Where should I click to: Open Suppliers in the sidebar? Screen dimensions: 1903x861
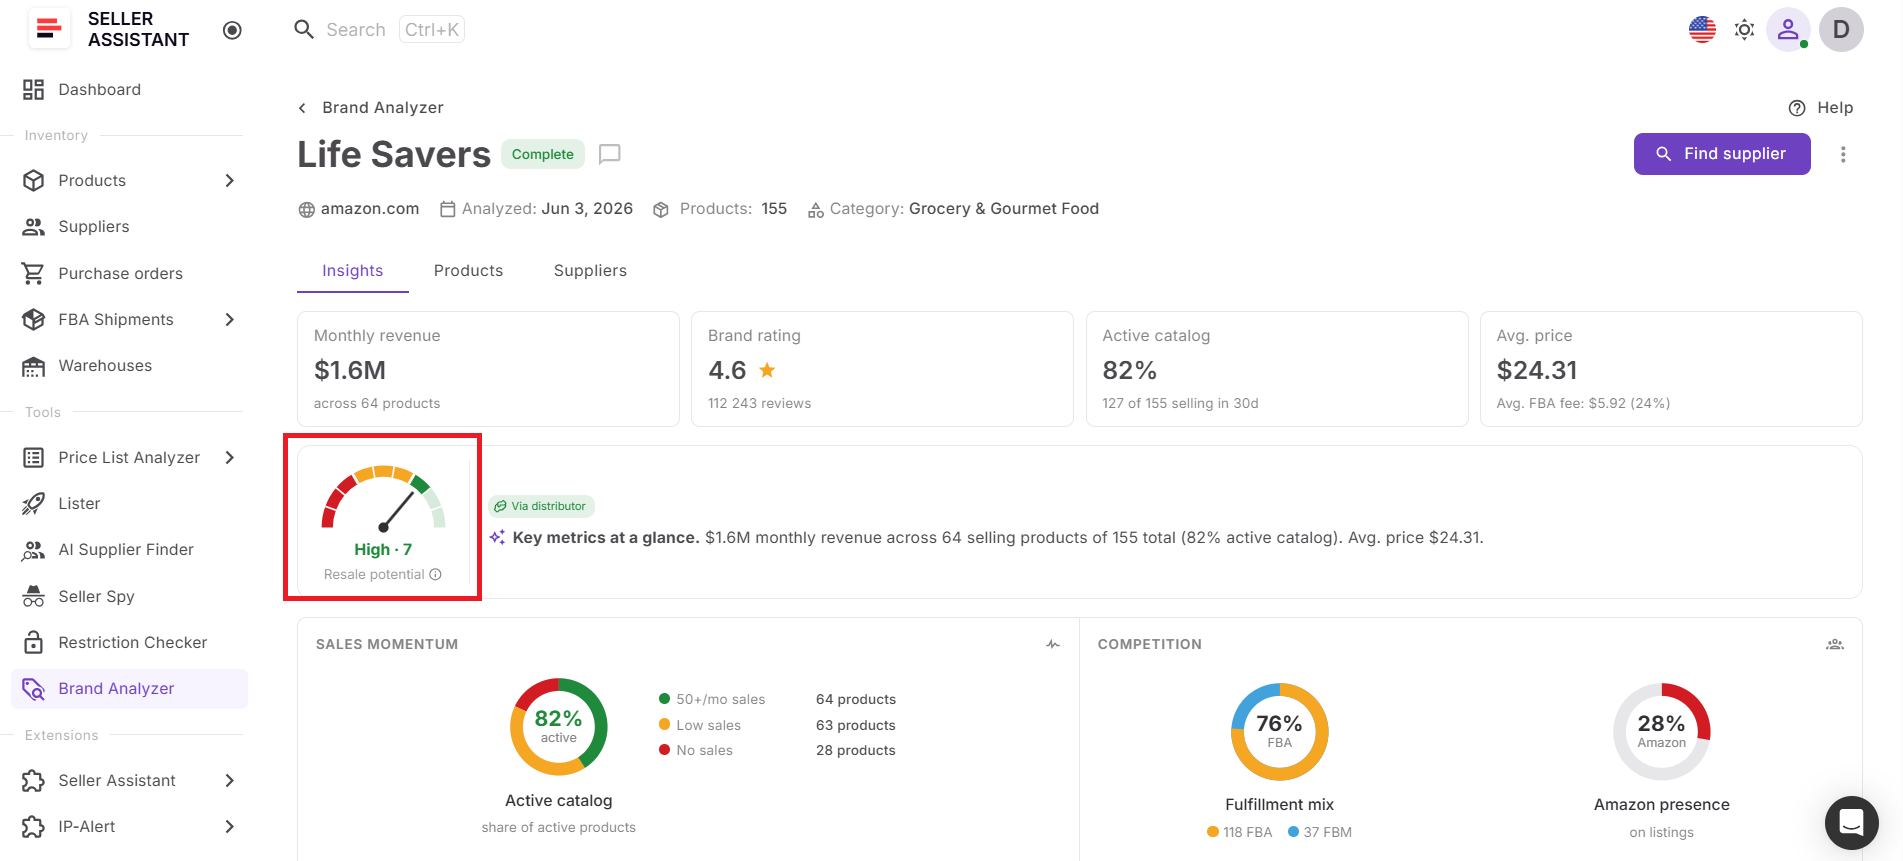130,227
